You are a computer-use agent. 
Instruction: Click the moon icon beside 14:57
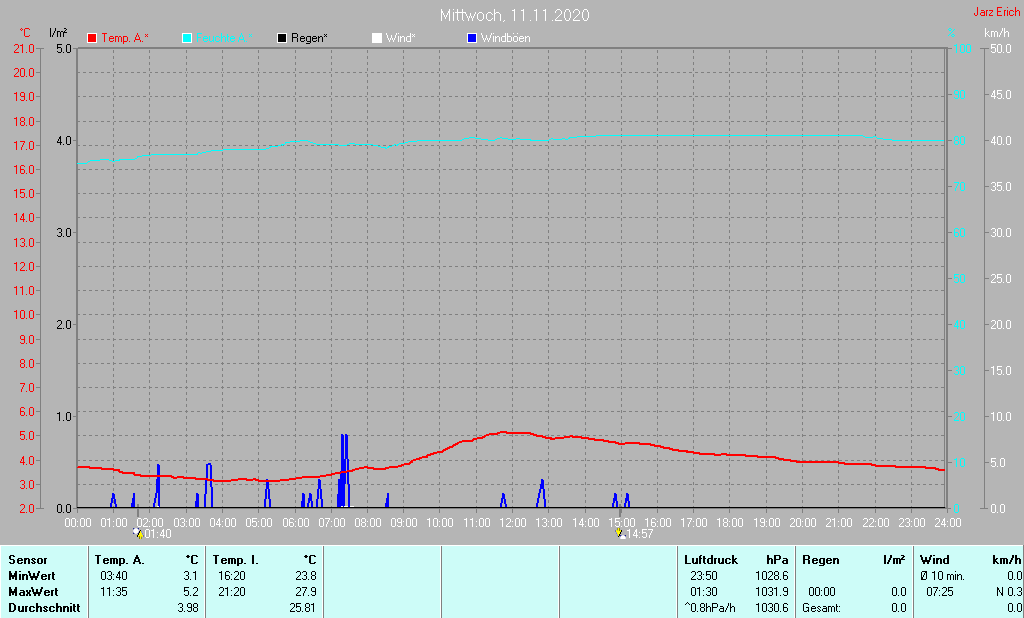[x=620, y=533]
